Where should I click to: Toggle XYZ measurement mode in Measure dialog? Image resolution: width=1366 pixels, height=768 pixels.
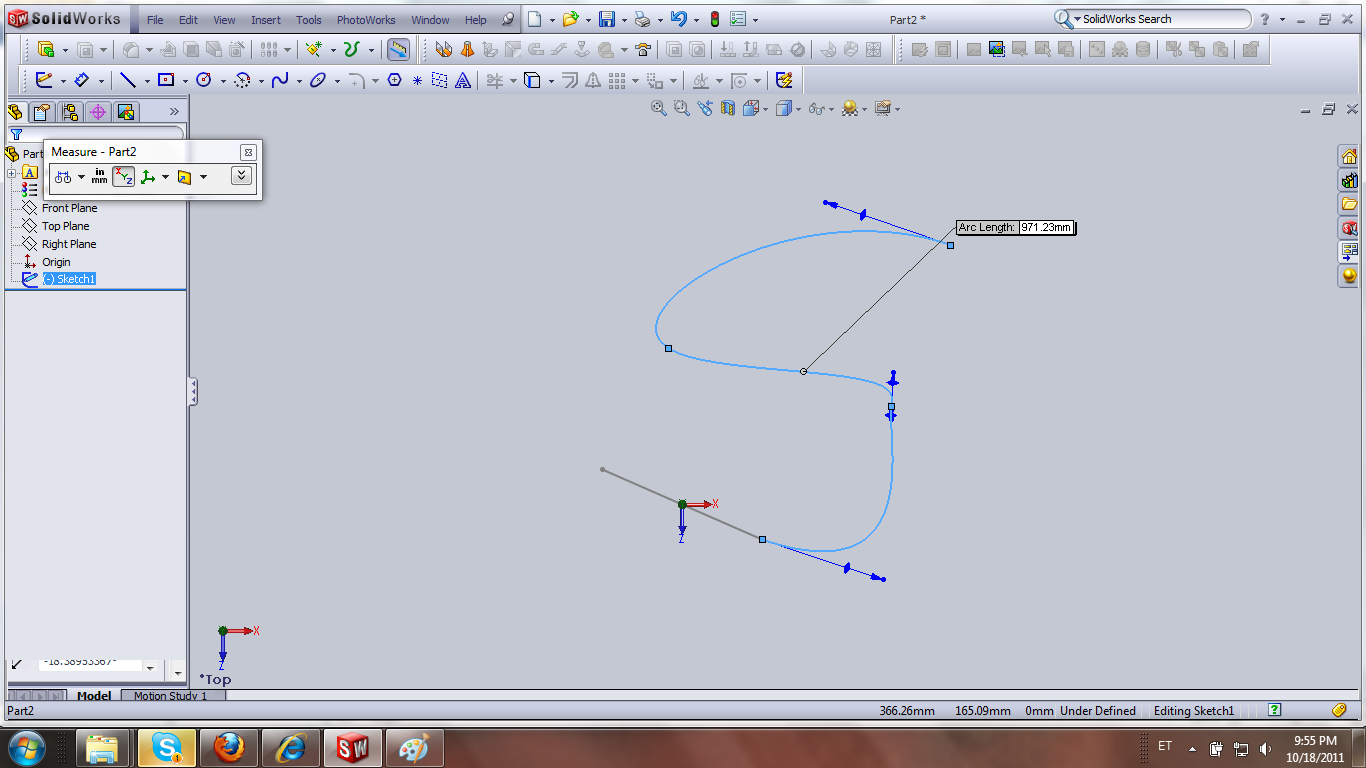123,176
